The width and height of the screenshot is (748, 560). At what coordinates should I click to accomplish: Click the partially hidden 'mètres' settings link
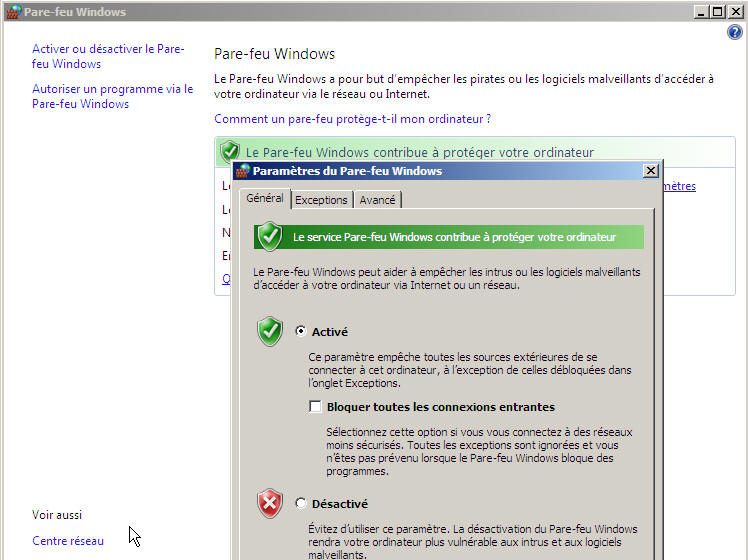[679, 186]
